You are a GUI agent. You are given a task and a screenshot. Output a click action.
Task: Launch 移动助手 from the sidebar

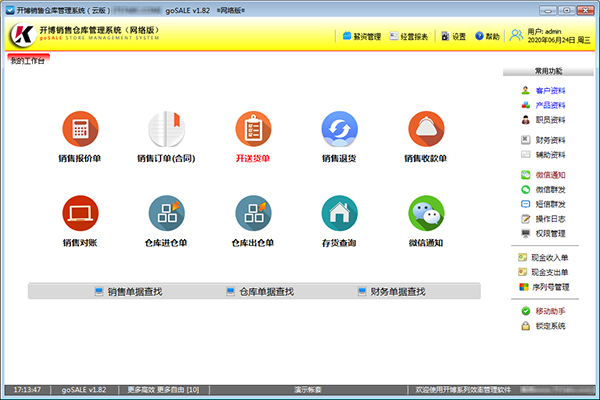[x=543, y=311]
